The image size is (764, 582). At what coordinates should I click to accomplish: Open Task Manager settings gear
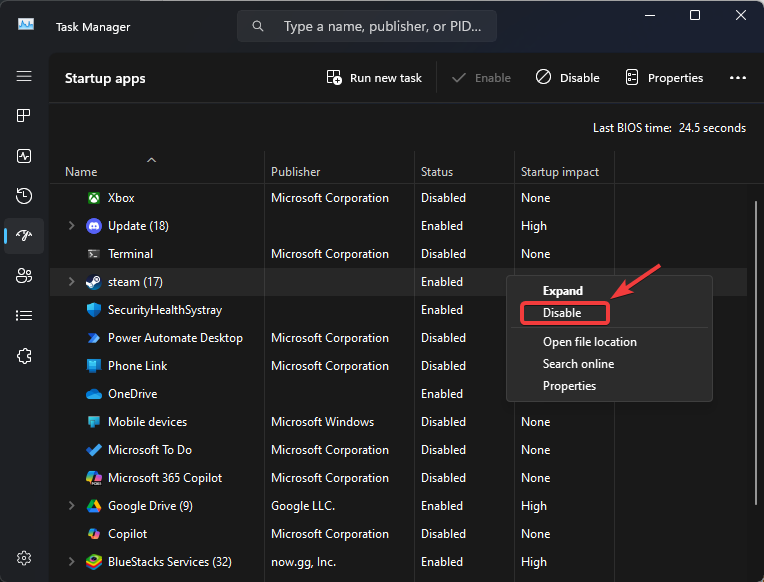click(24, 558)
